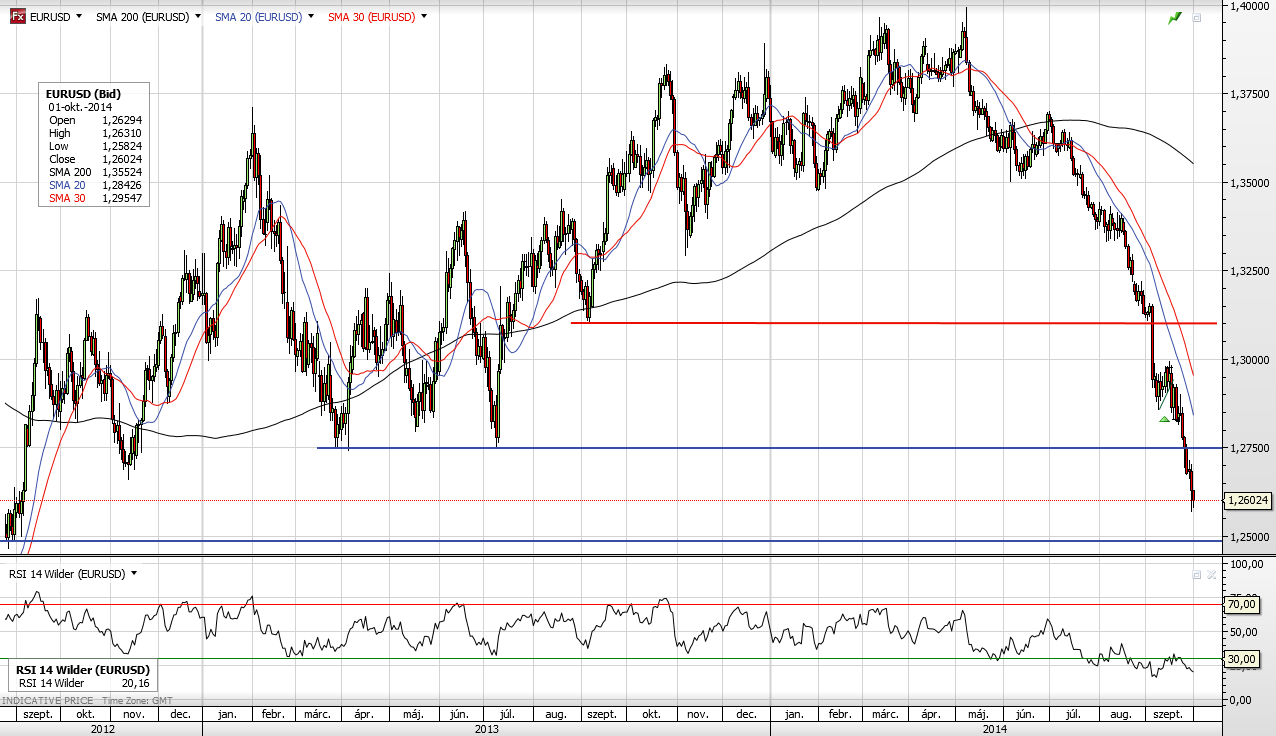Click the High 1,26310 value

point(121,133)
